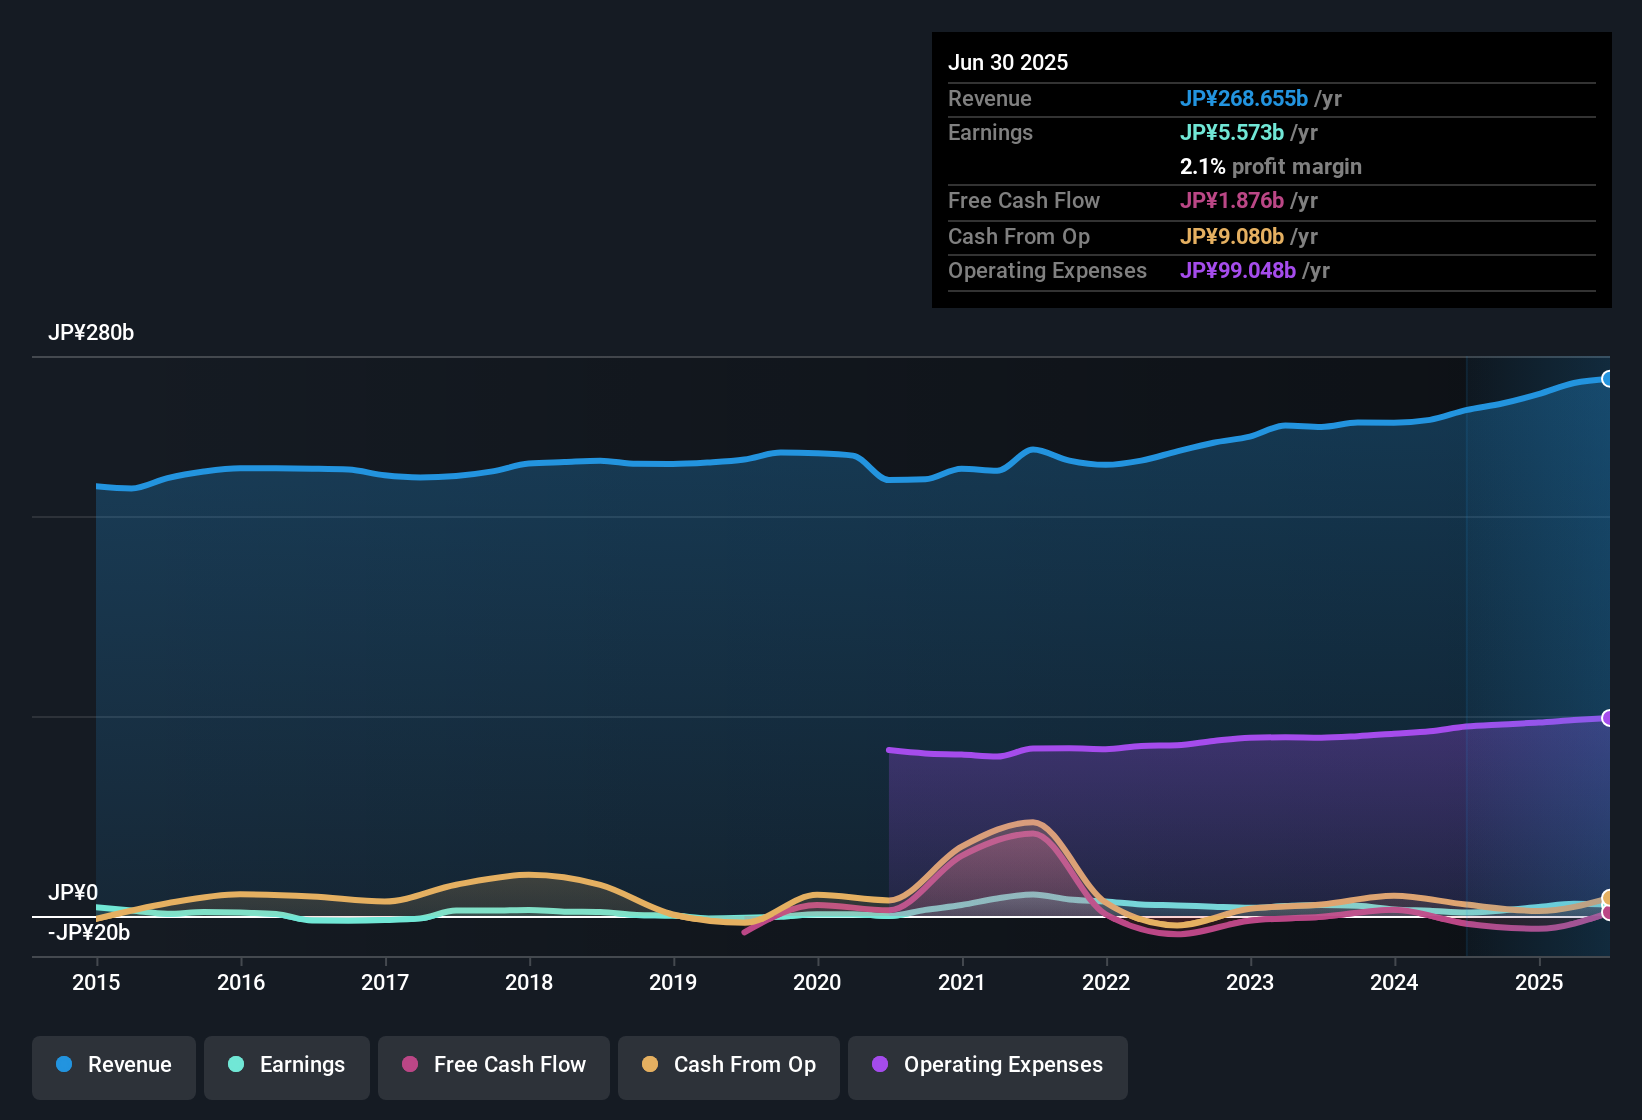
Task: Hide the Cash From Op series via its legend
Action: [728, 1065]
